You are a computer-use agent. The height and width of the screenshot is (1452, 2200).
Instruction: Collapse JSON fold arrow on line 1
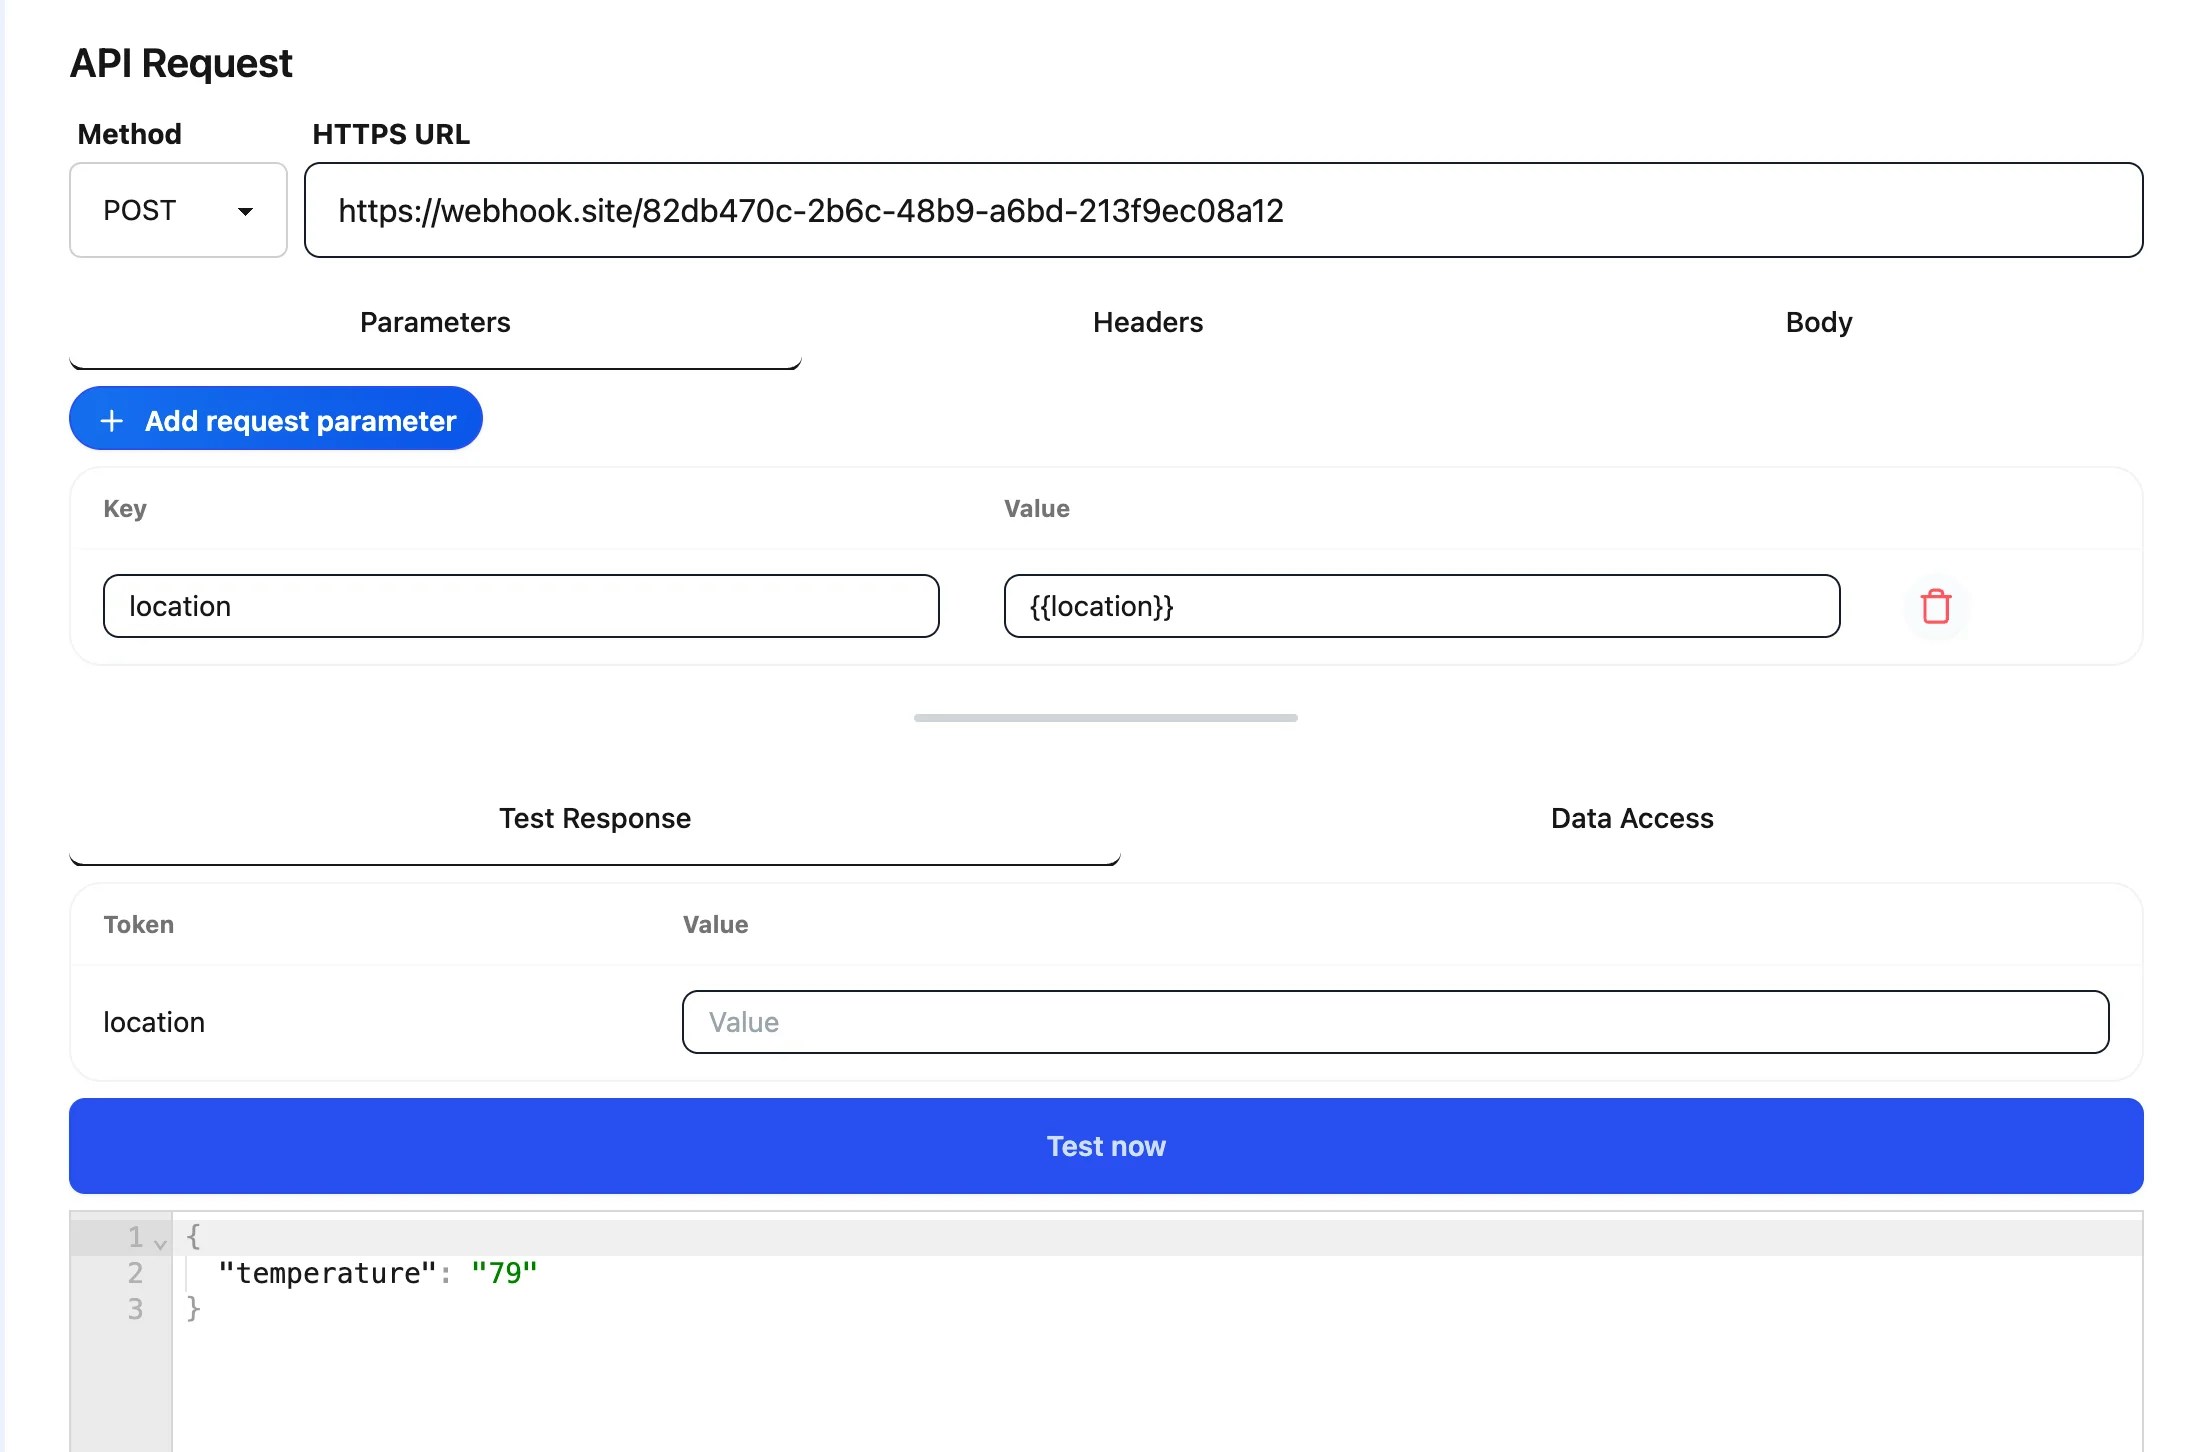(x=160, y=1245)
